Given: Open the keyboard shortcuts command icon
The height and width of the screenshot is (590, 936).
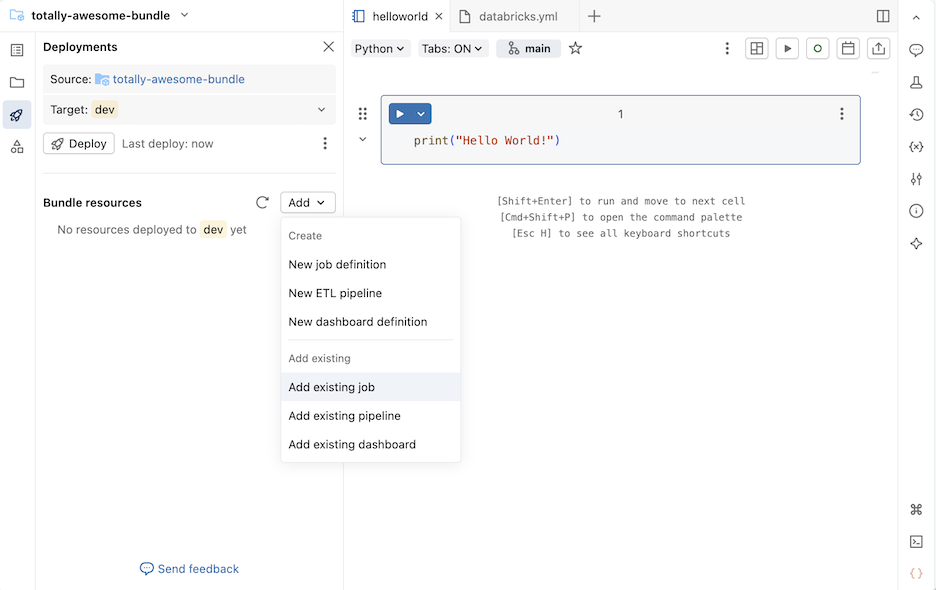Looking at the screenshot, I should point(916,509).
